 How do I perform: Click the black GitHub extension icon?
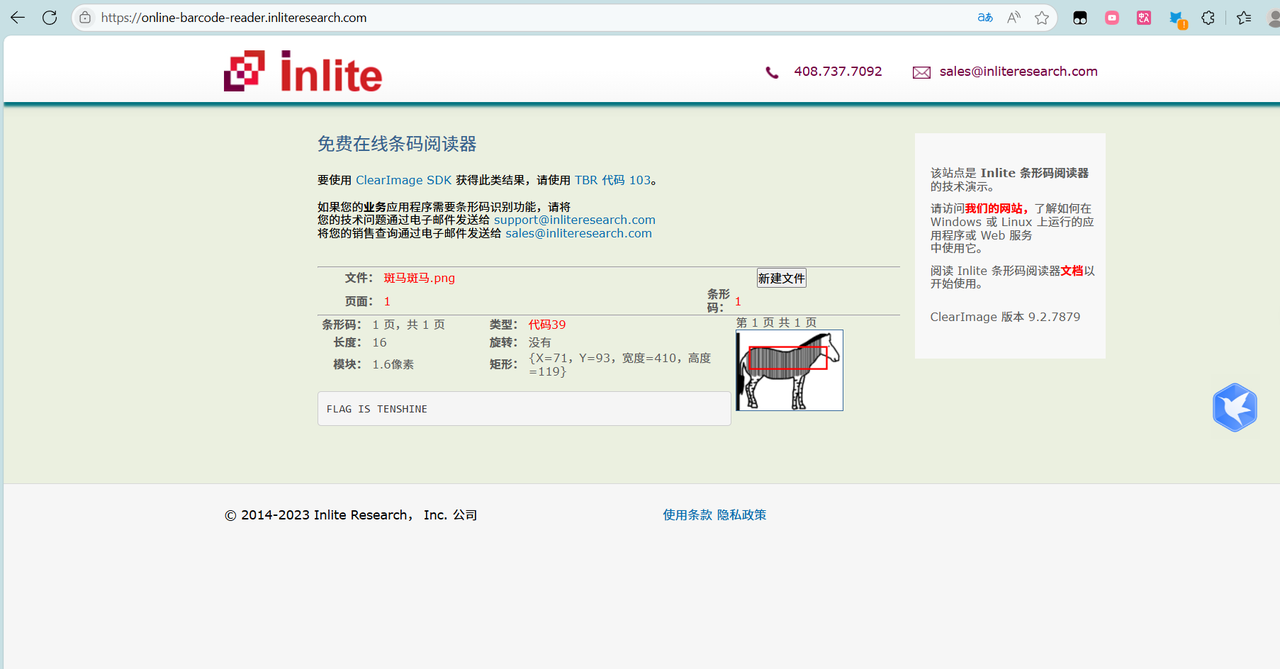pos(1080,17)
